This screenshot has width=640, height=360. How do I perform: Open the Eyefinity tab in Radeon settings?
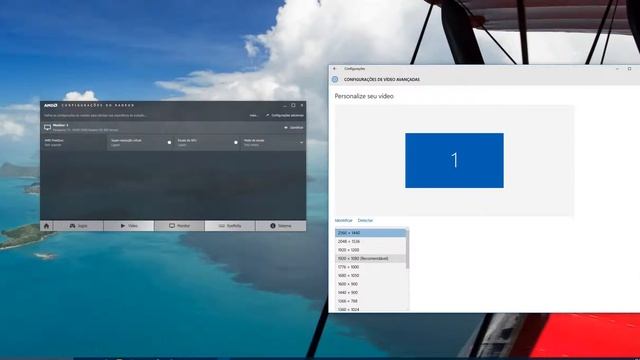point(230,226)
